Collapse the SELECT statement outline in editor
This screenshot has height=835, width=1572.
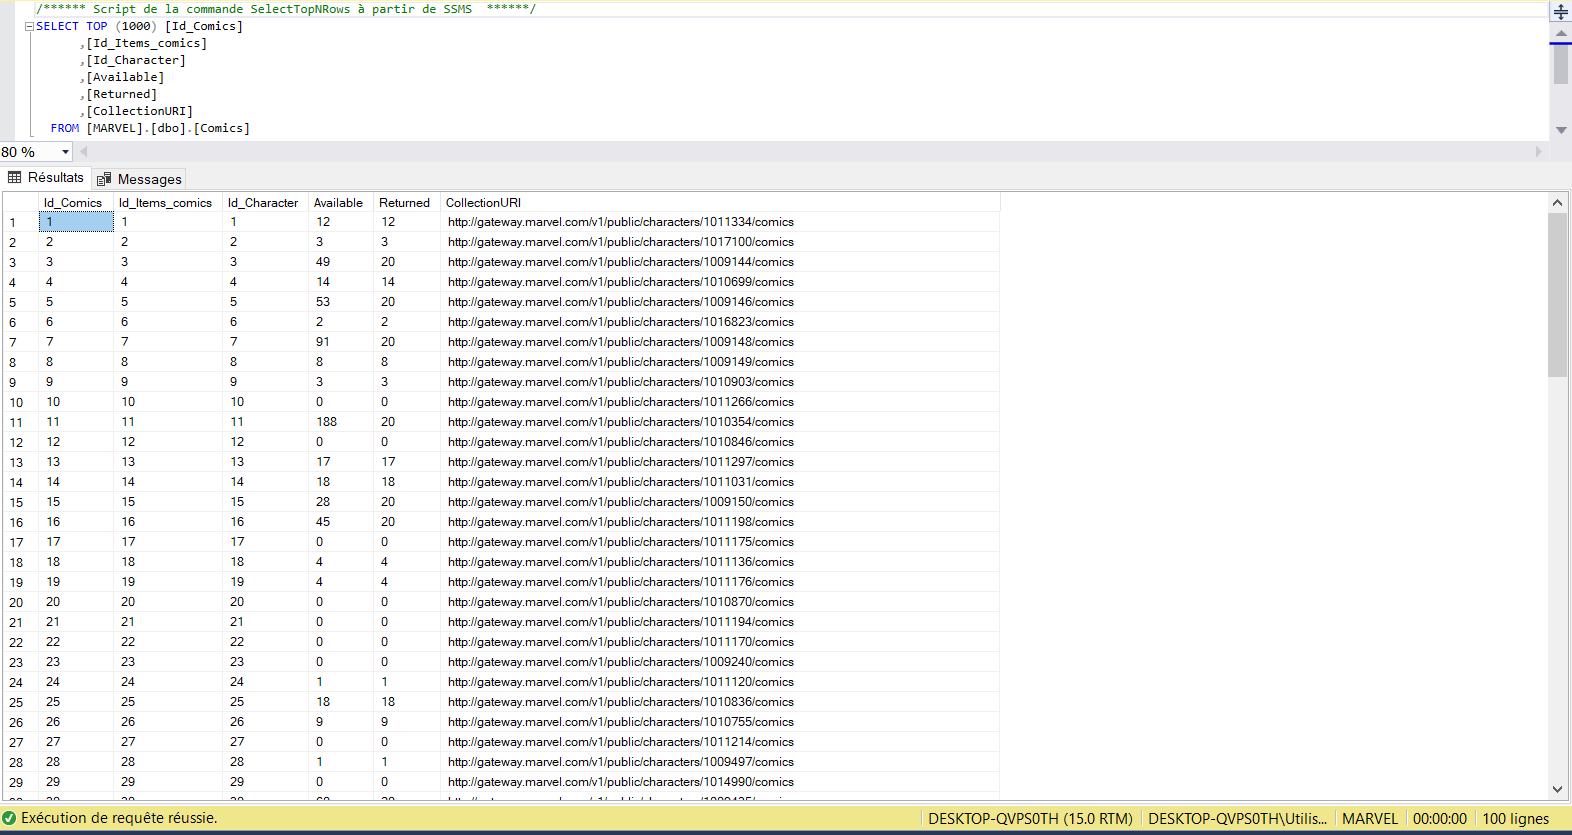29,27
